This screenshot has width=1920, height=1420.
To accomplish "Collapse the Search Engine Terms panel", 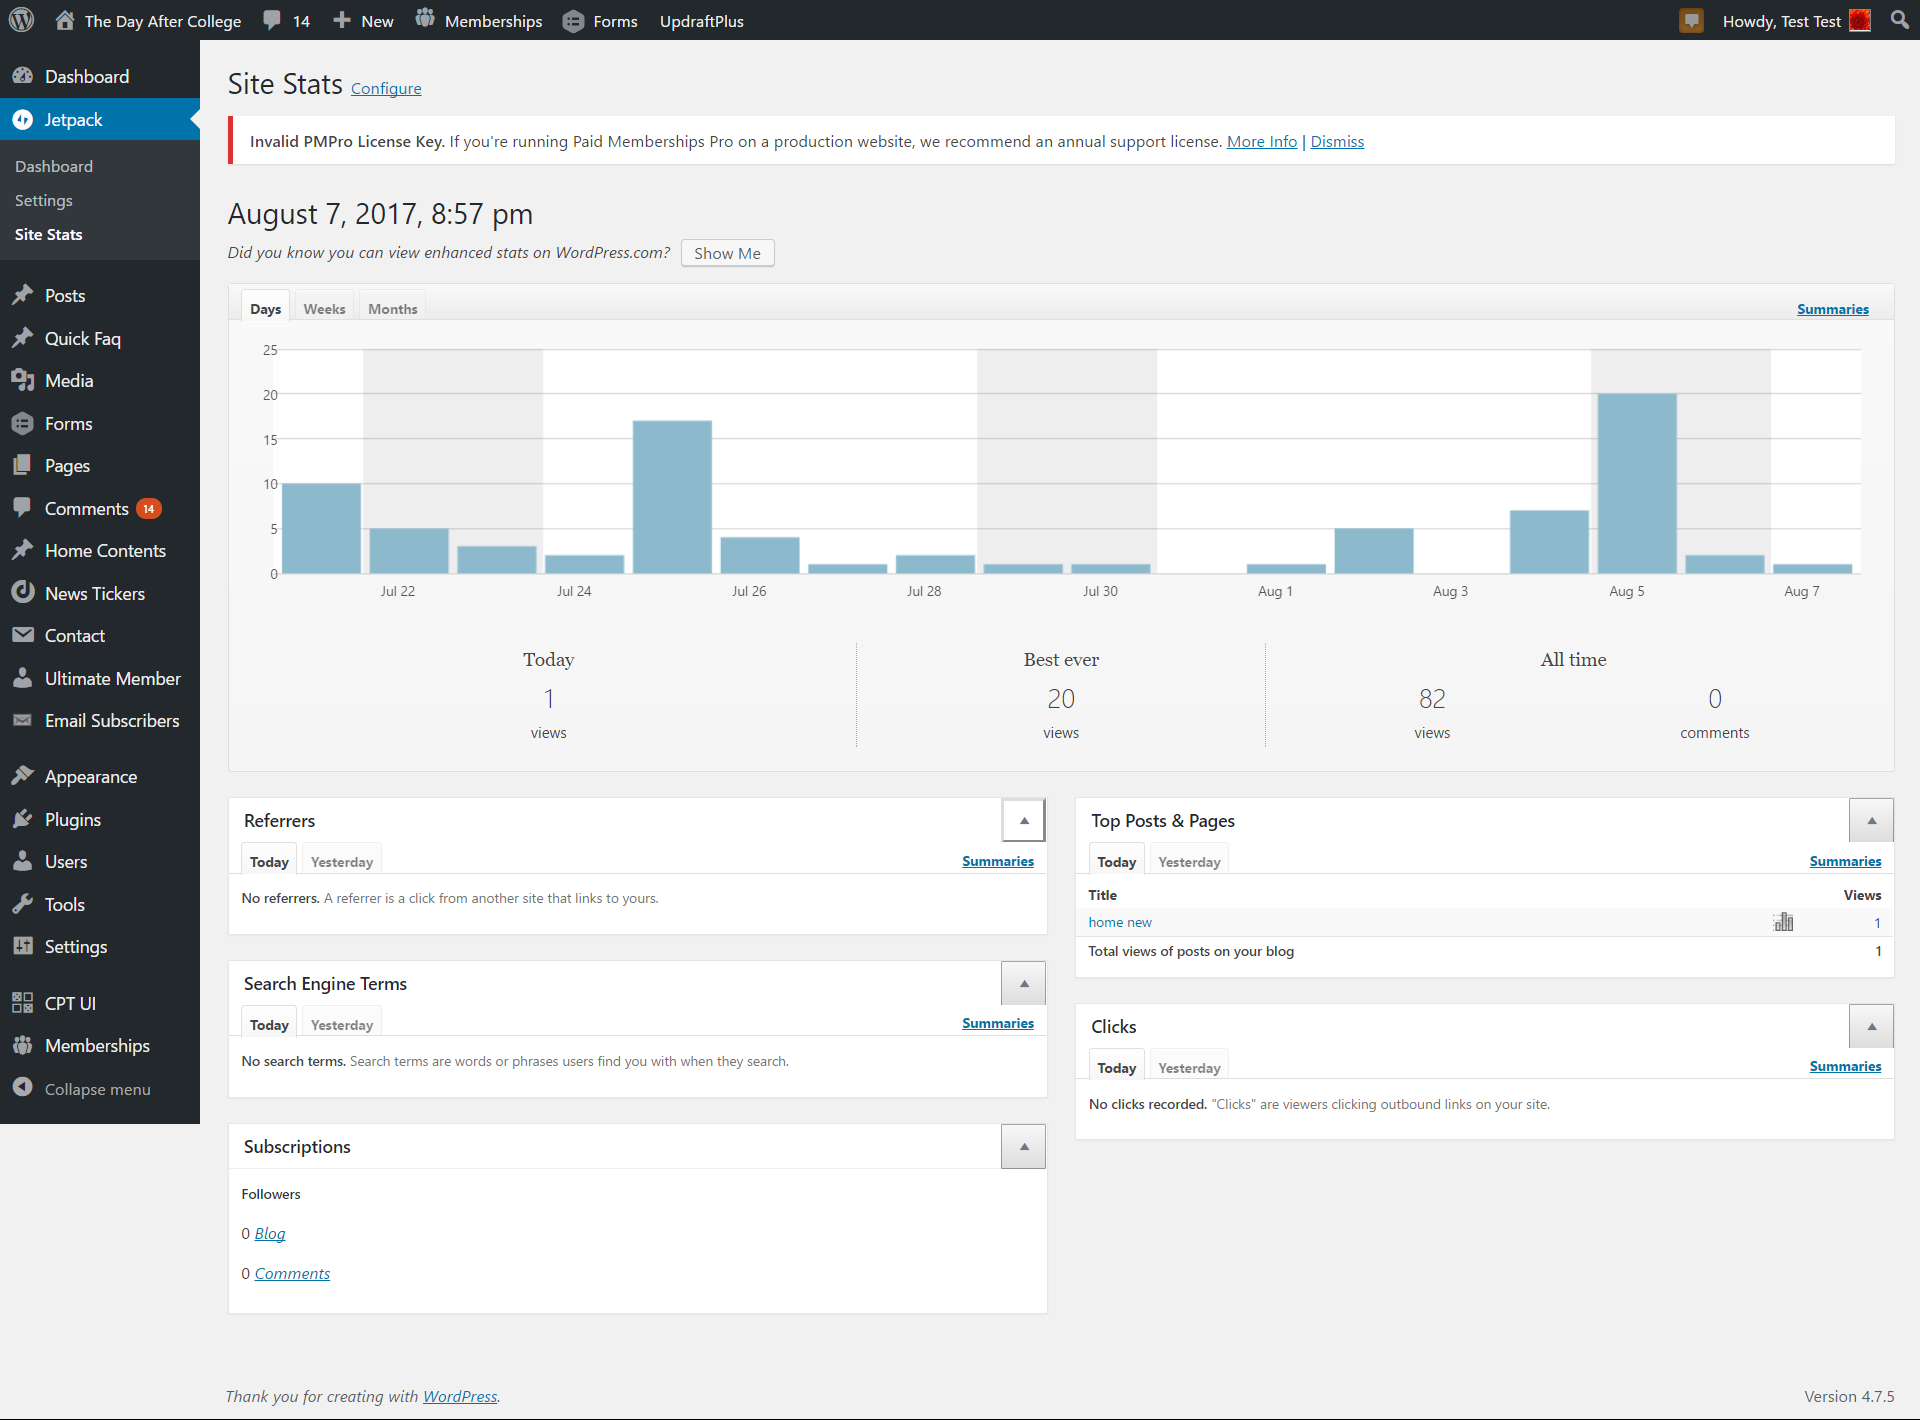I will click(1023, 984).
